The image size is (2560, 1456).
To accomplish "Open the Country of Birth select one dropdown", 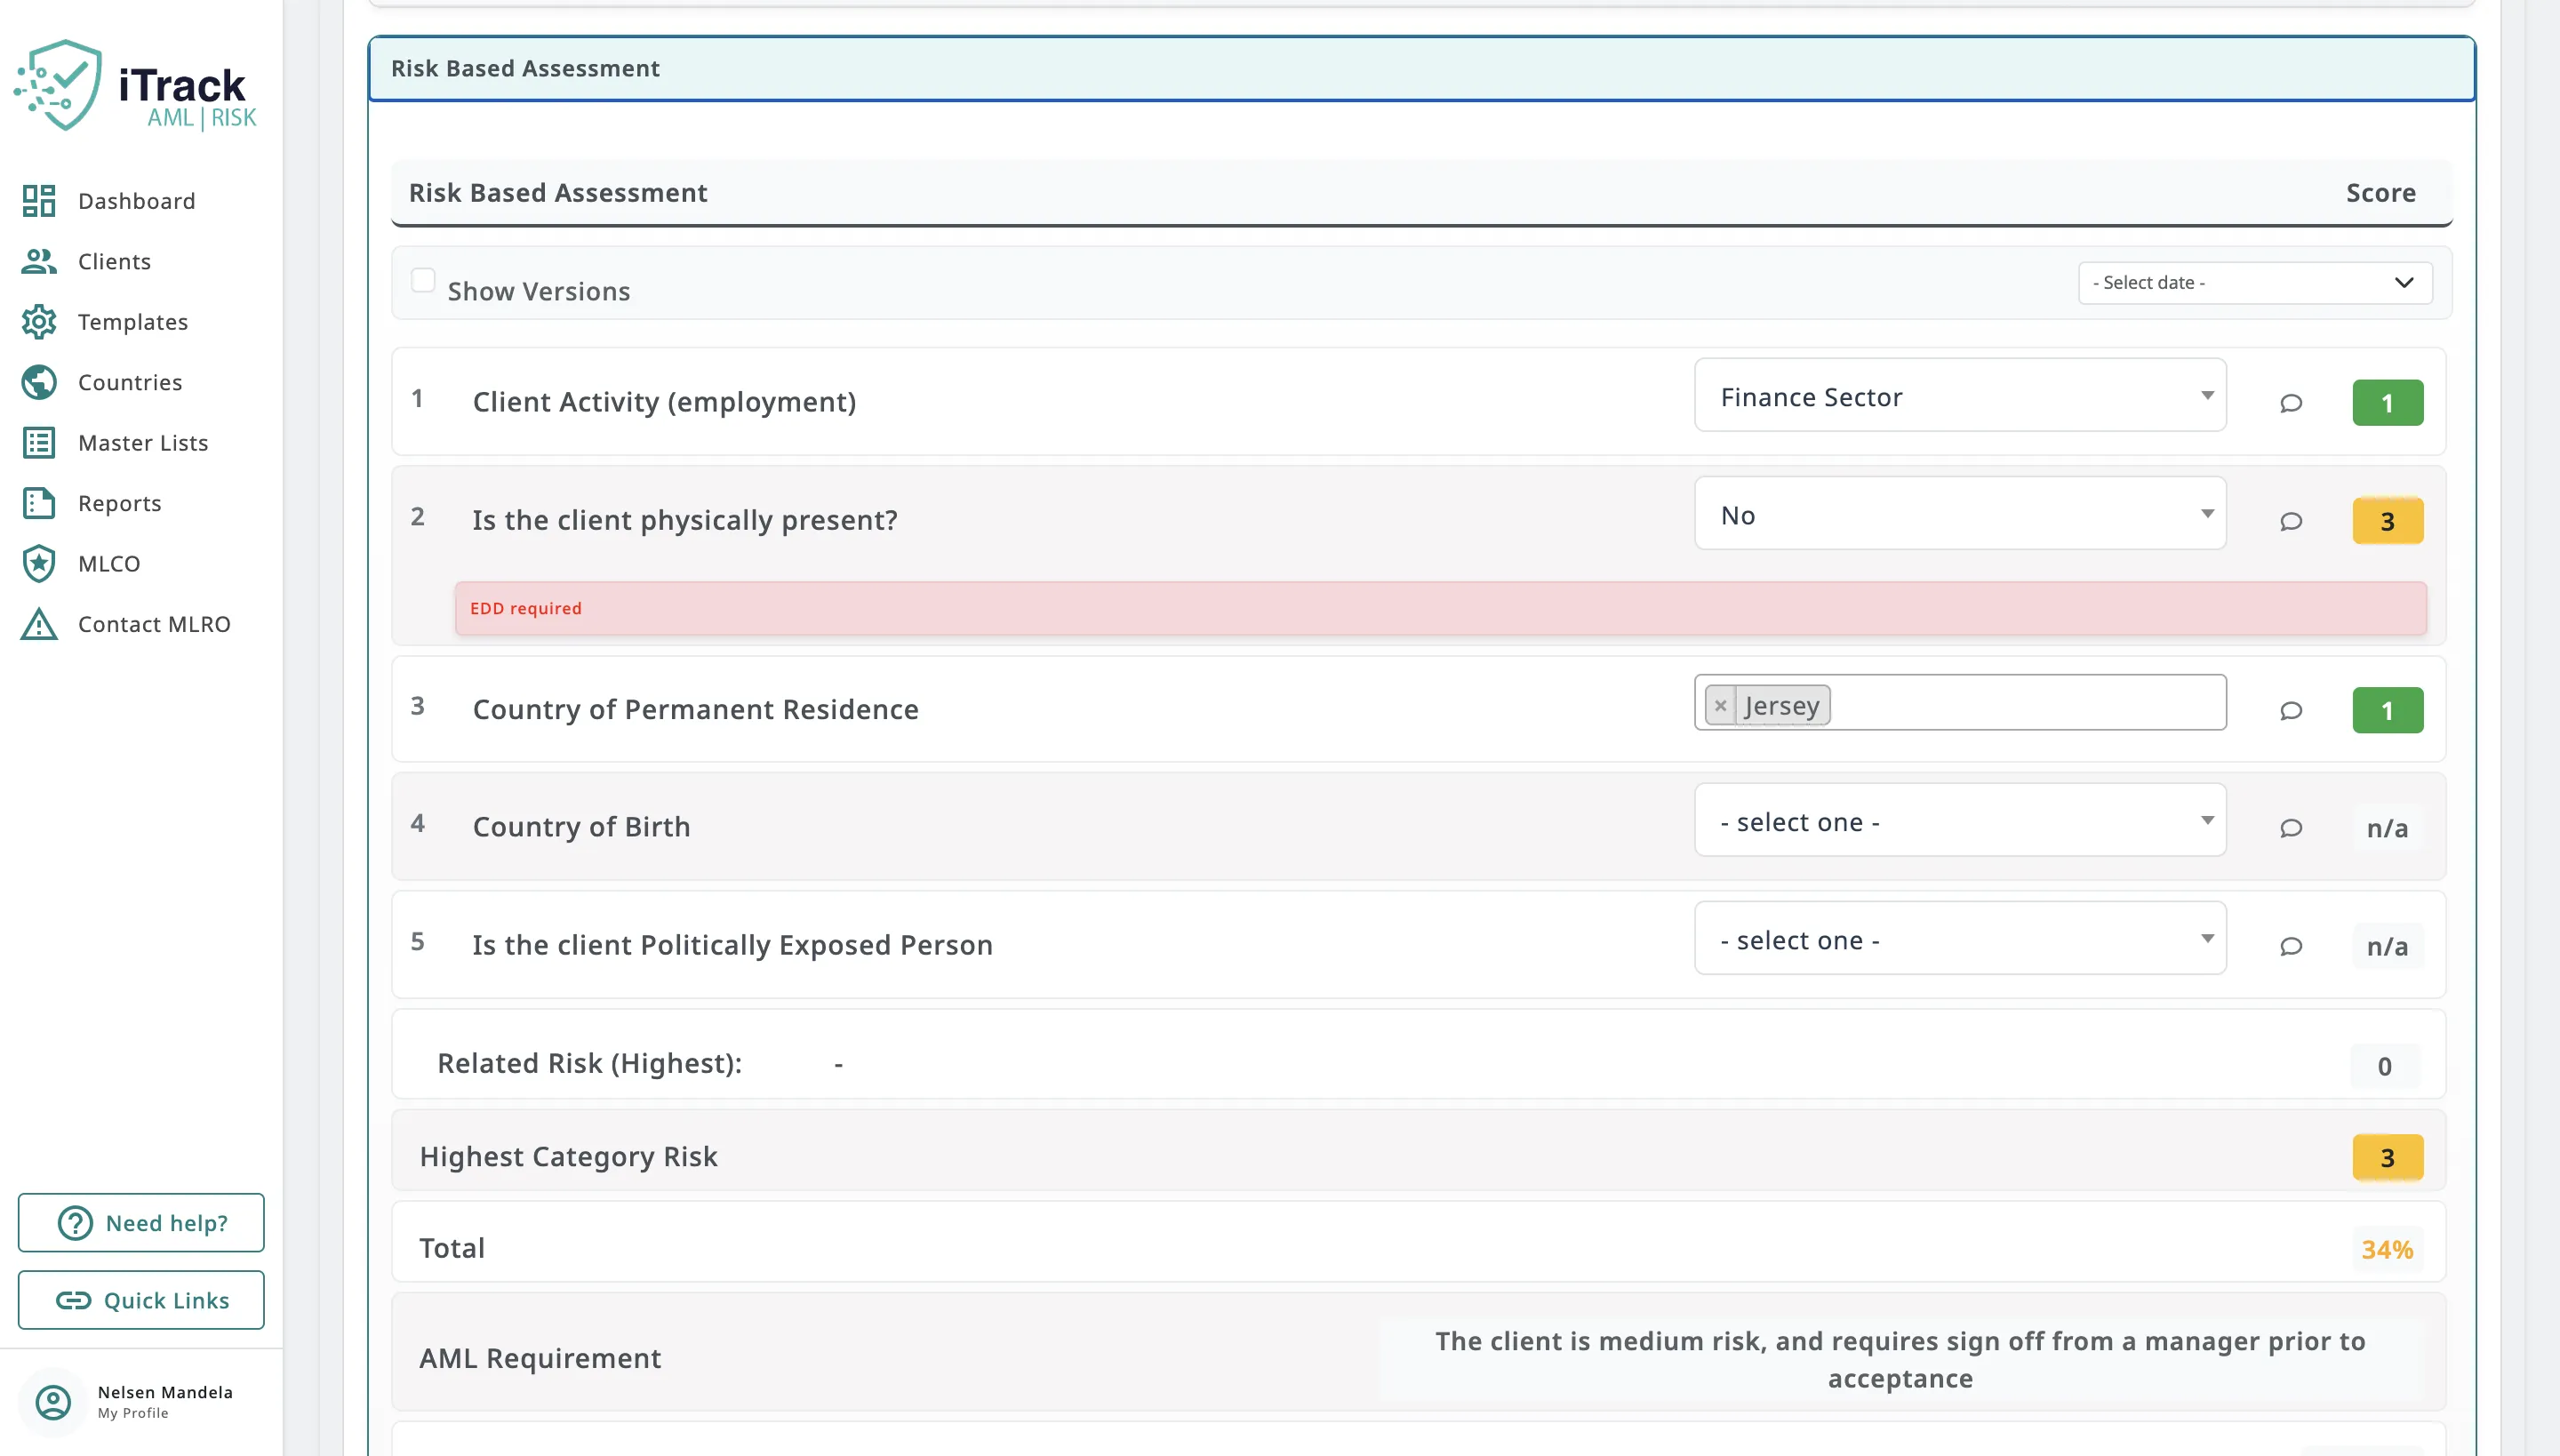I will pos(1959,820).
